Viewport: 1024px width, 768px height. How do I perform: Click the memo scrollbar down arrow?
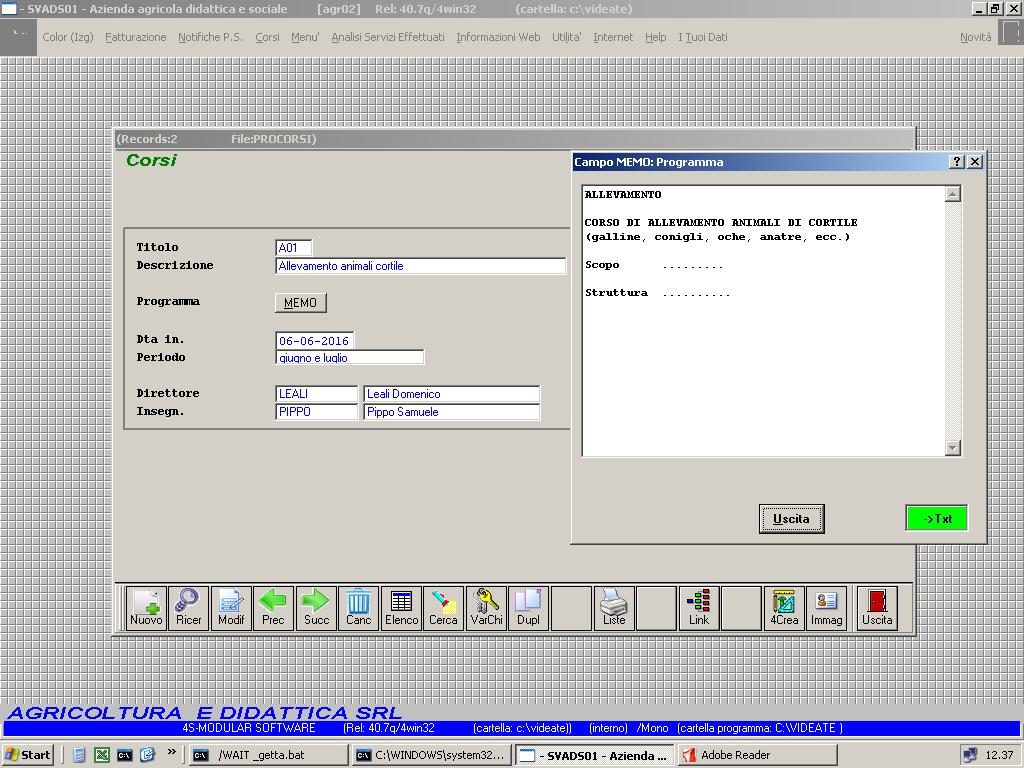[x=953, y=448]
